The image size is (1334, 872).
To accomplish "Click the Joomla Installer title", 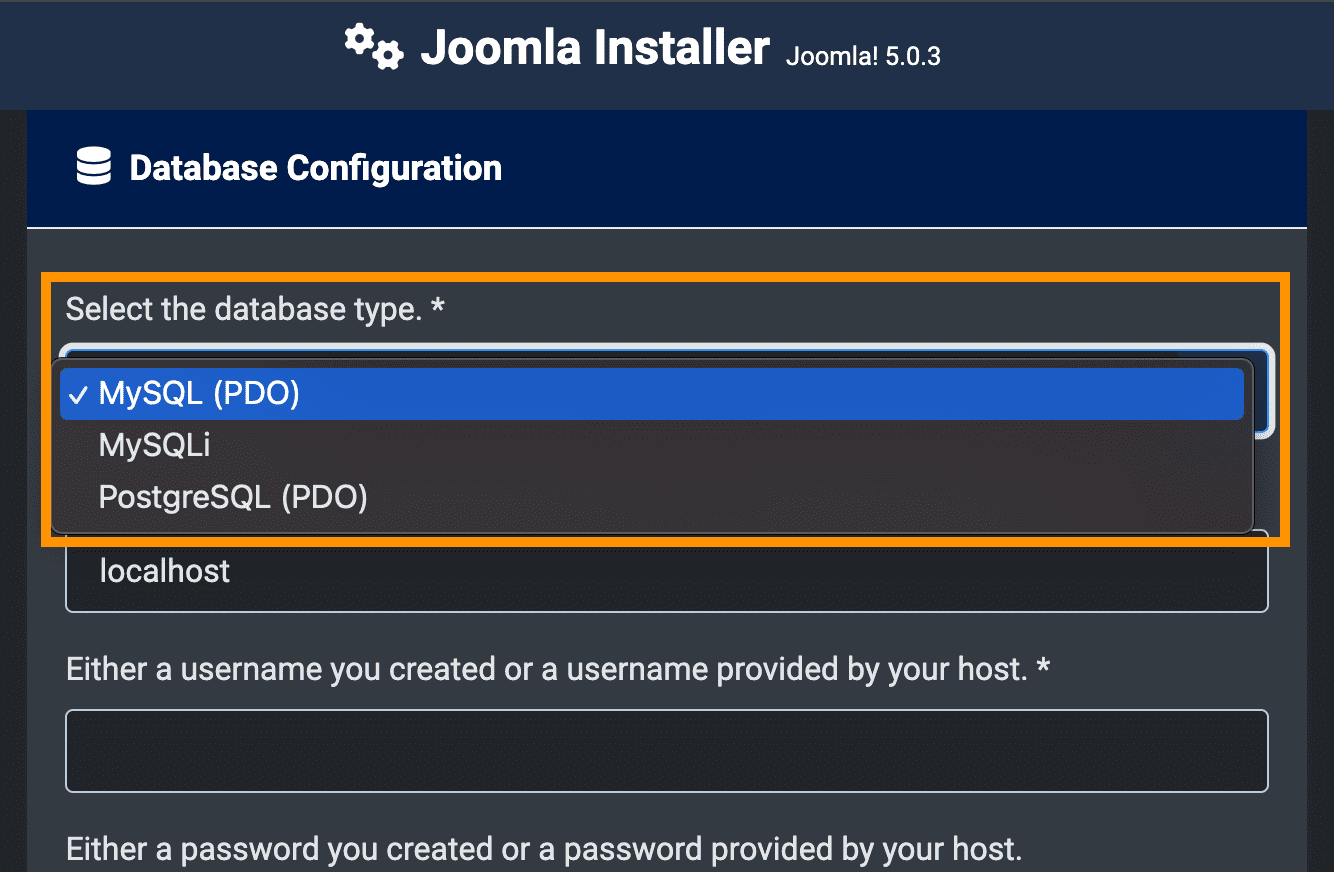I will (x=595, y=47).
